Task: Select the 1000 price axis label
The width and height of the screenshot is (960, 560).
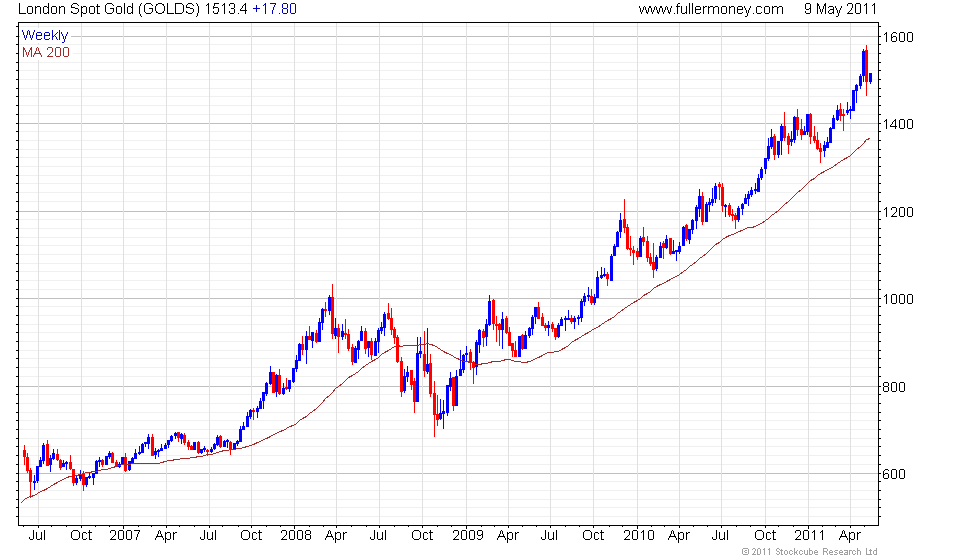Action: coord(898,299)
